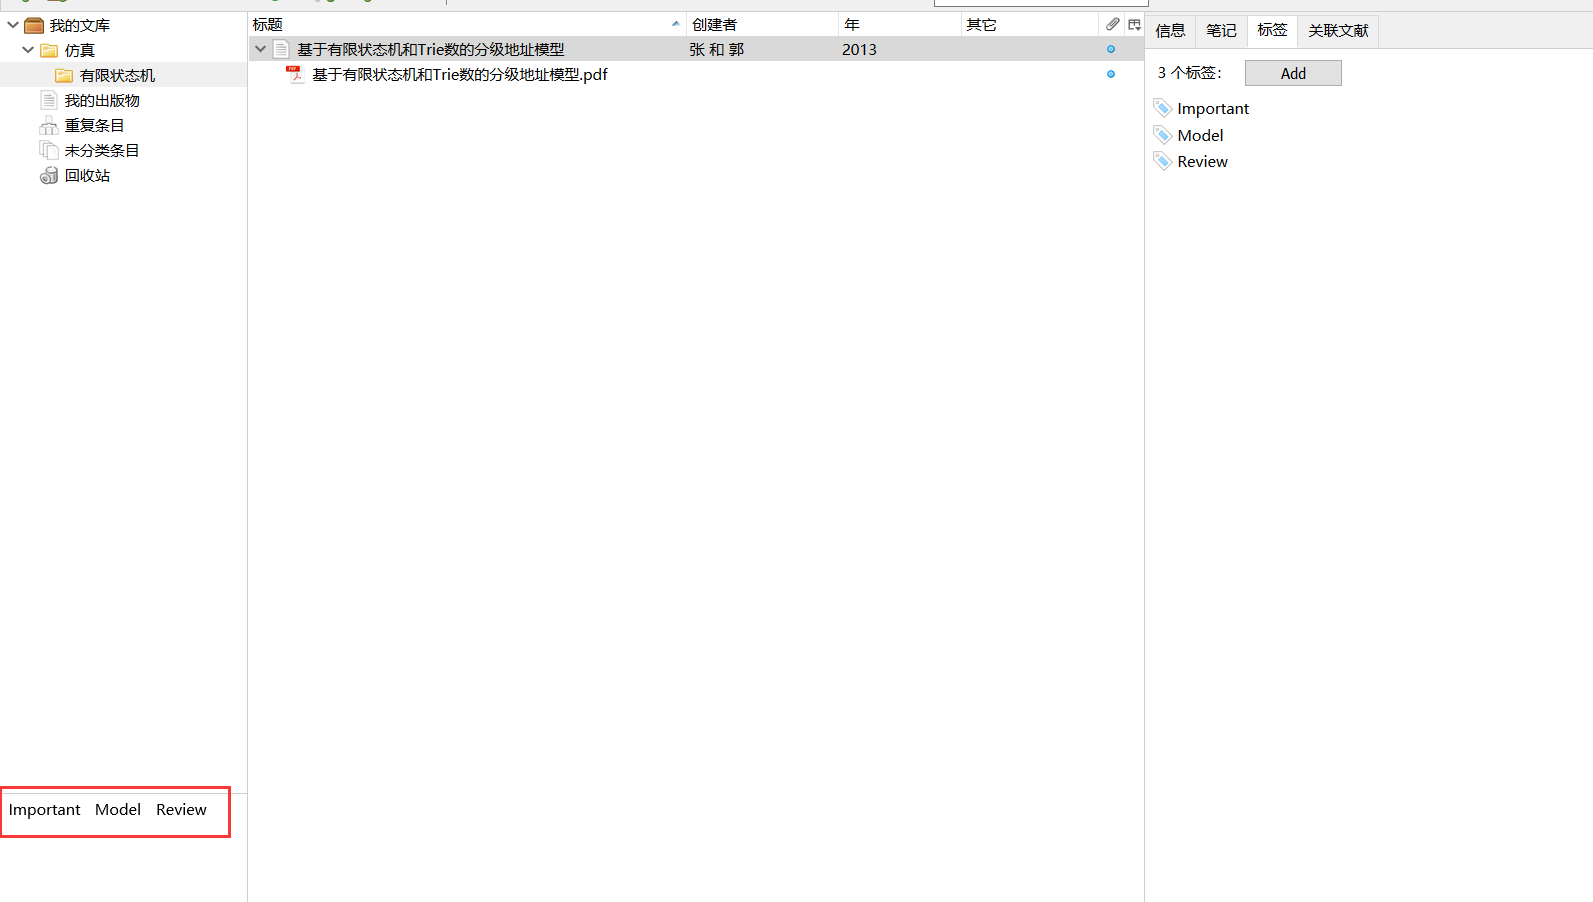Click the 我的出版物 document icon
The height and width of the screenshot is (902, 1593).
48,100
